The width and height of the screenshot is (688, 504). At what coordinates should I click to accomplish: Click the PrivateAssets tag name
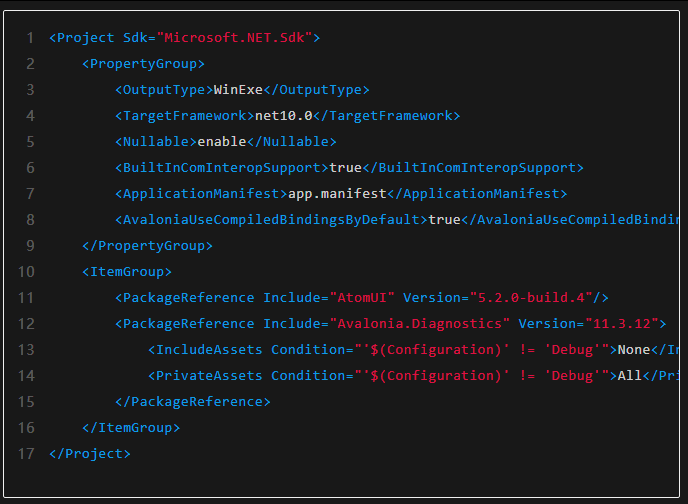tap(209, 376)
